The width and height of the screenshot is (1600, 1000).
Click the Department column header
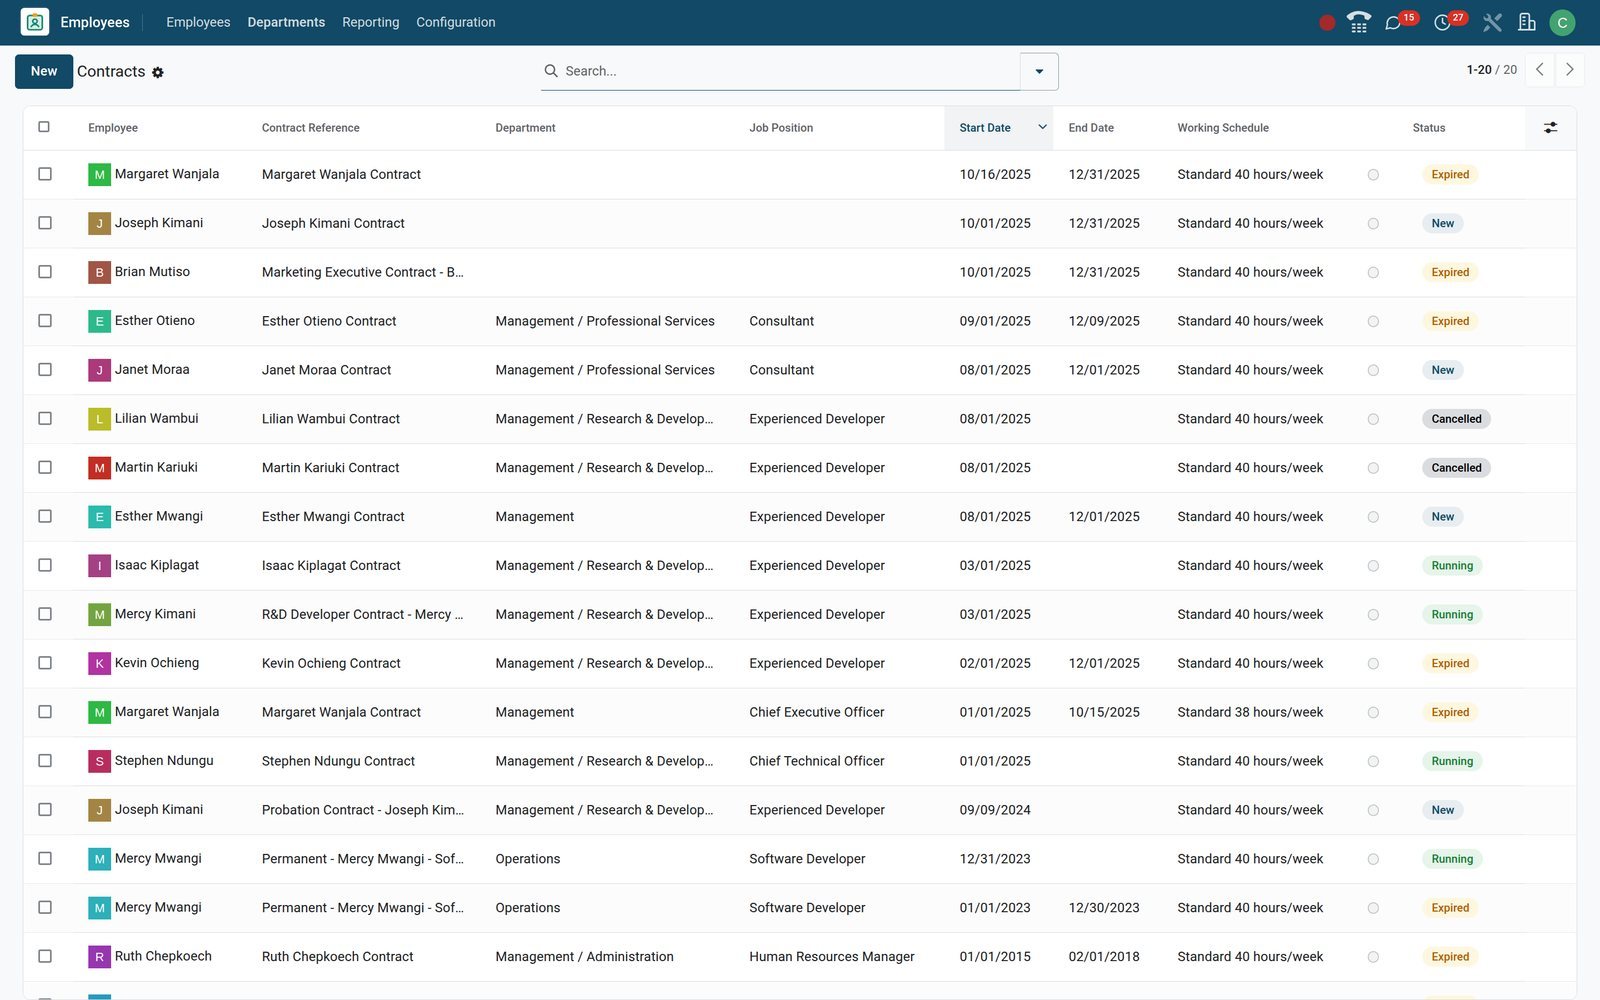click(x=525, y=128)
